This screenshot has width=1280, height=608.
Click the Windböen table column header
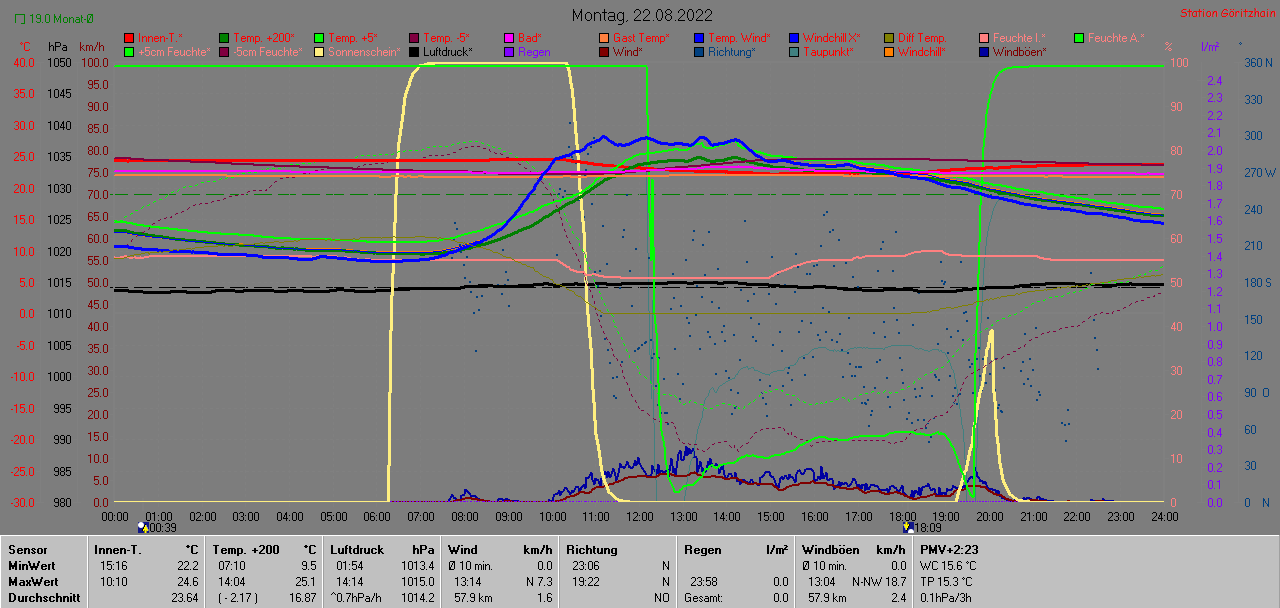coord(829,549)
